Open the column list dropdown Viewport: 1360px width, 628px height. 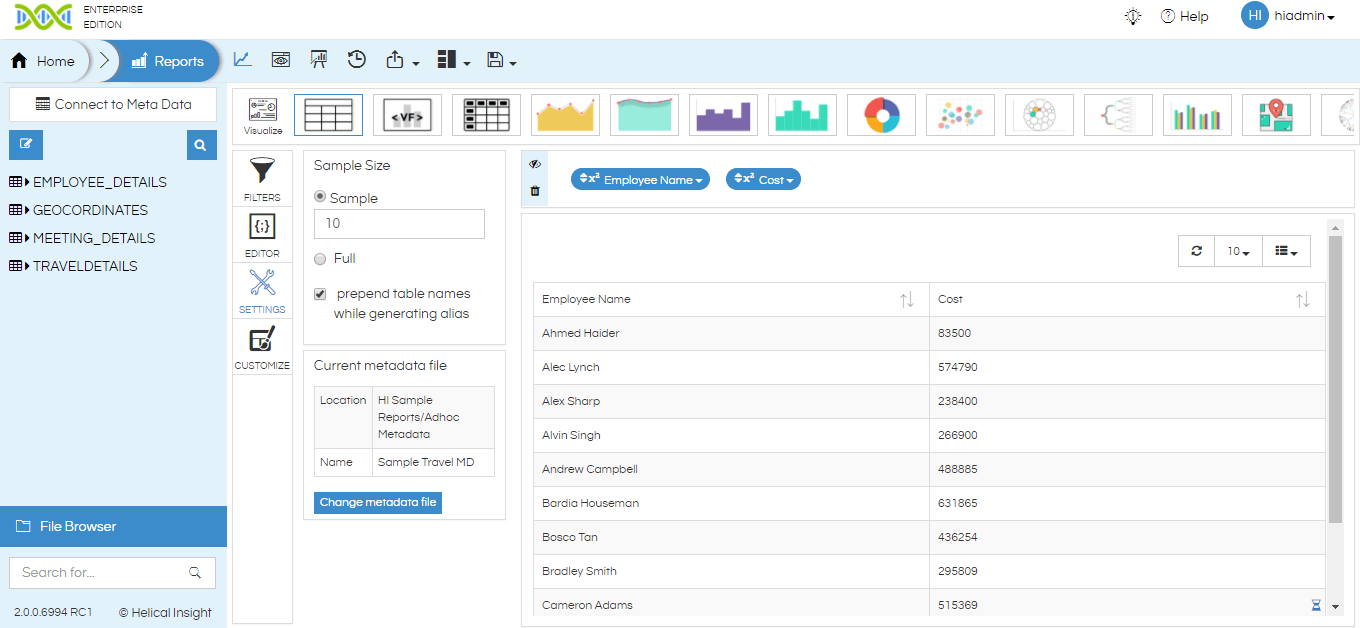coord(1287,252)
